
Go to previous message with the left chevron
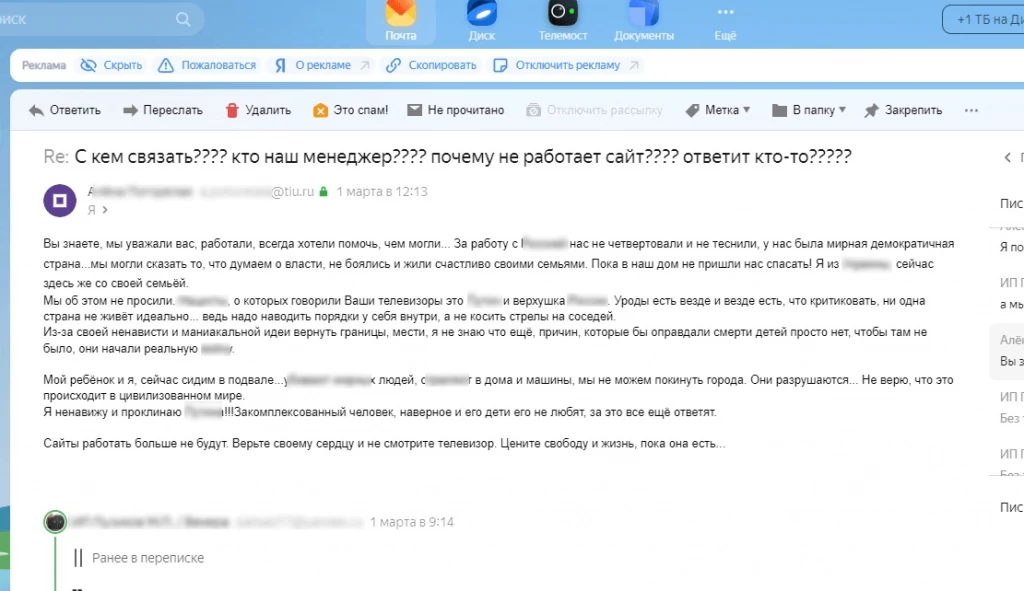(x=1008, y=157)
